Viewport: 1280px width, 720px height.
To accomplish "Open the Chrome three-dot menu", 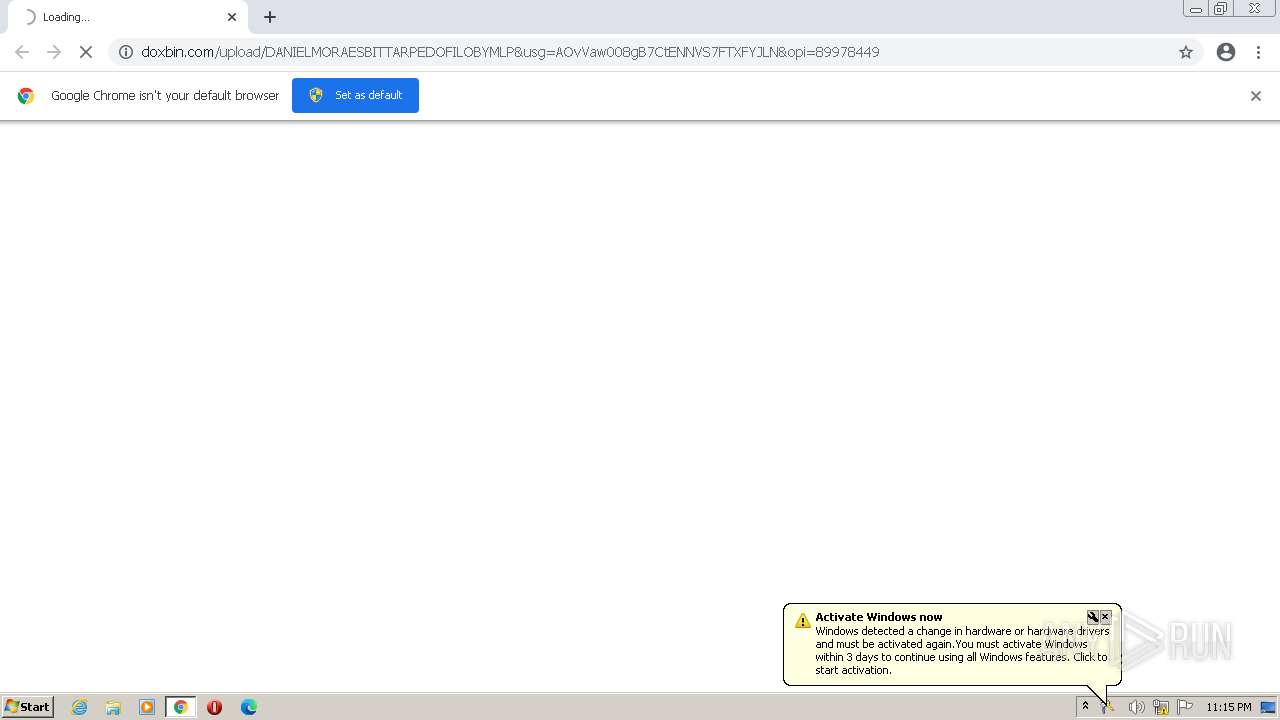I will pos(1258,52).
